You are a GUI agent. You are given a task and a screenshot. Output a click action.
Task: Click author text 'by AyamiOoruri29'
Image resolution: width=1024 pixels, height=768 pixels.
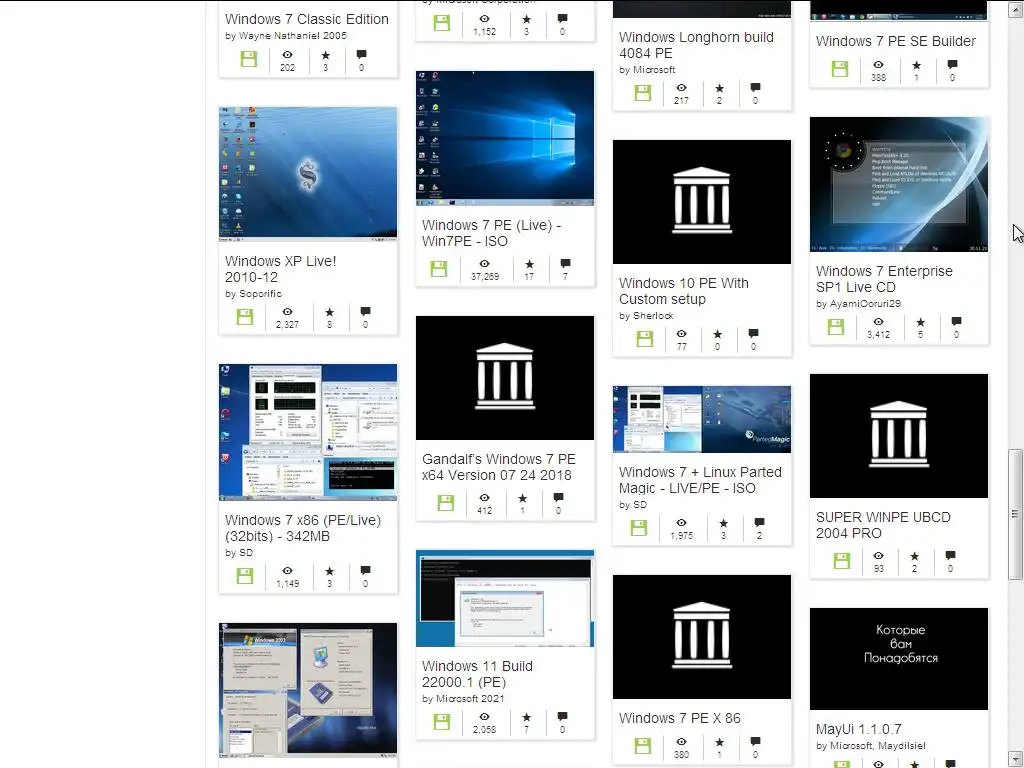(x=858, y=304)
